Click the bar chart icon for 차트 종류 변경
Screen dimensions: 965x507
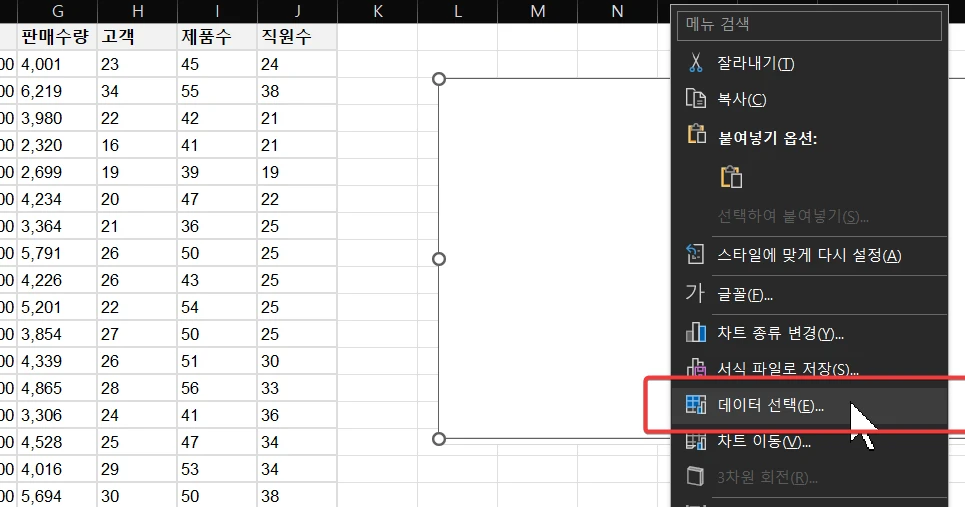pyautogui.click(x=696, y=332)
